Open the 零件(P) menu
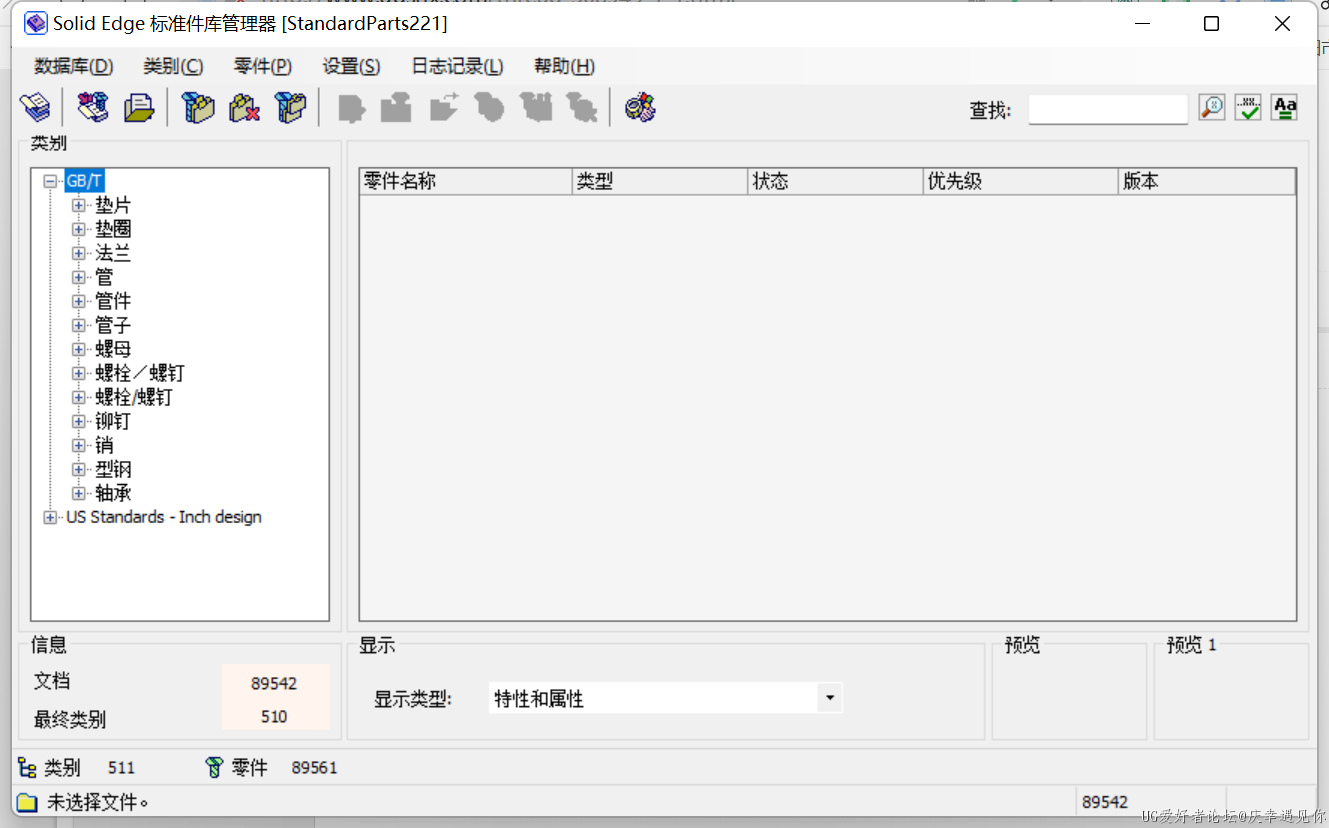This screenshot has width=1329, height=828. click(263, 66)
